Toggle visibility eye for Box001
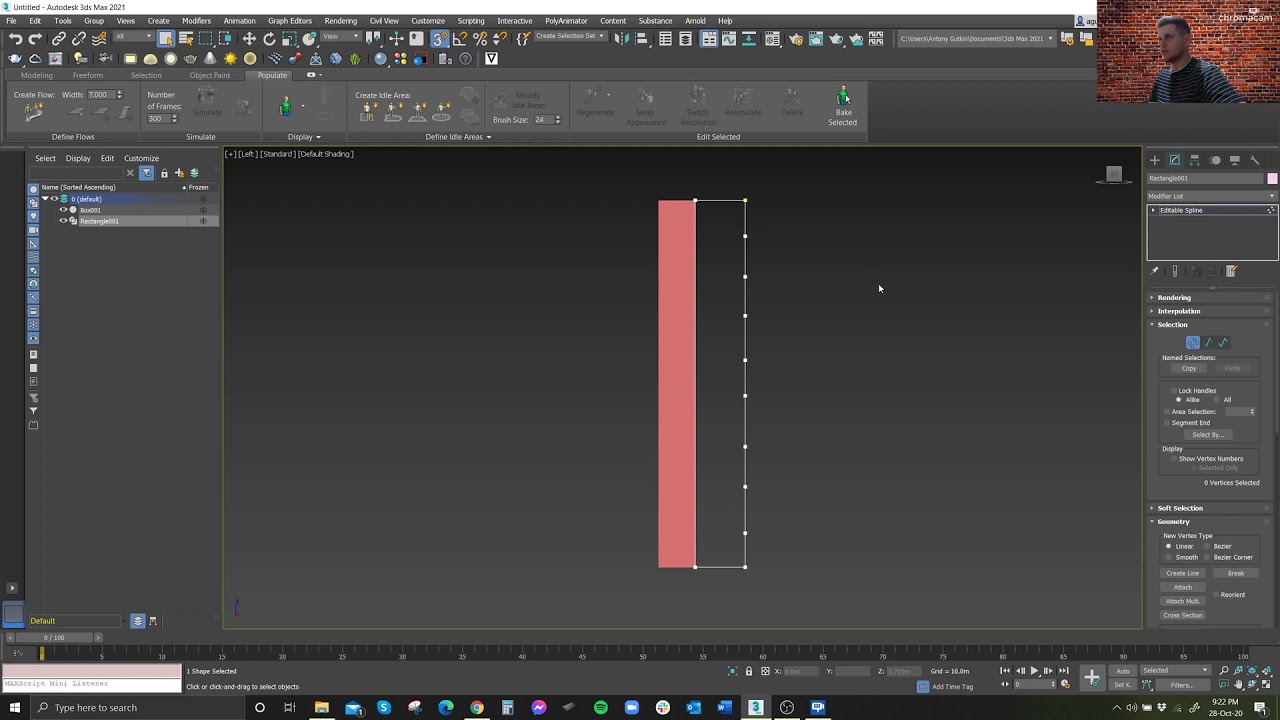The image size is (1280, 720). pyautogui.click(x=64, y=210)
